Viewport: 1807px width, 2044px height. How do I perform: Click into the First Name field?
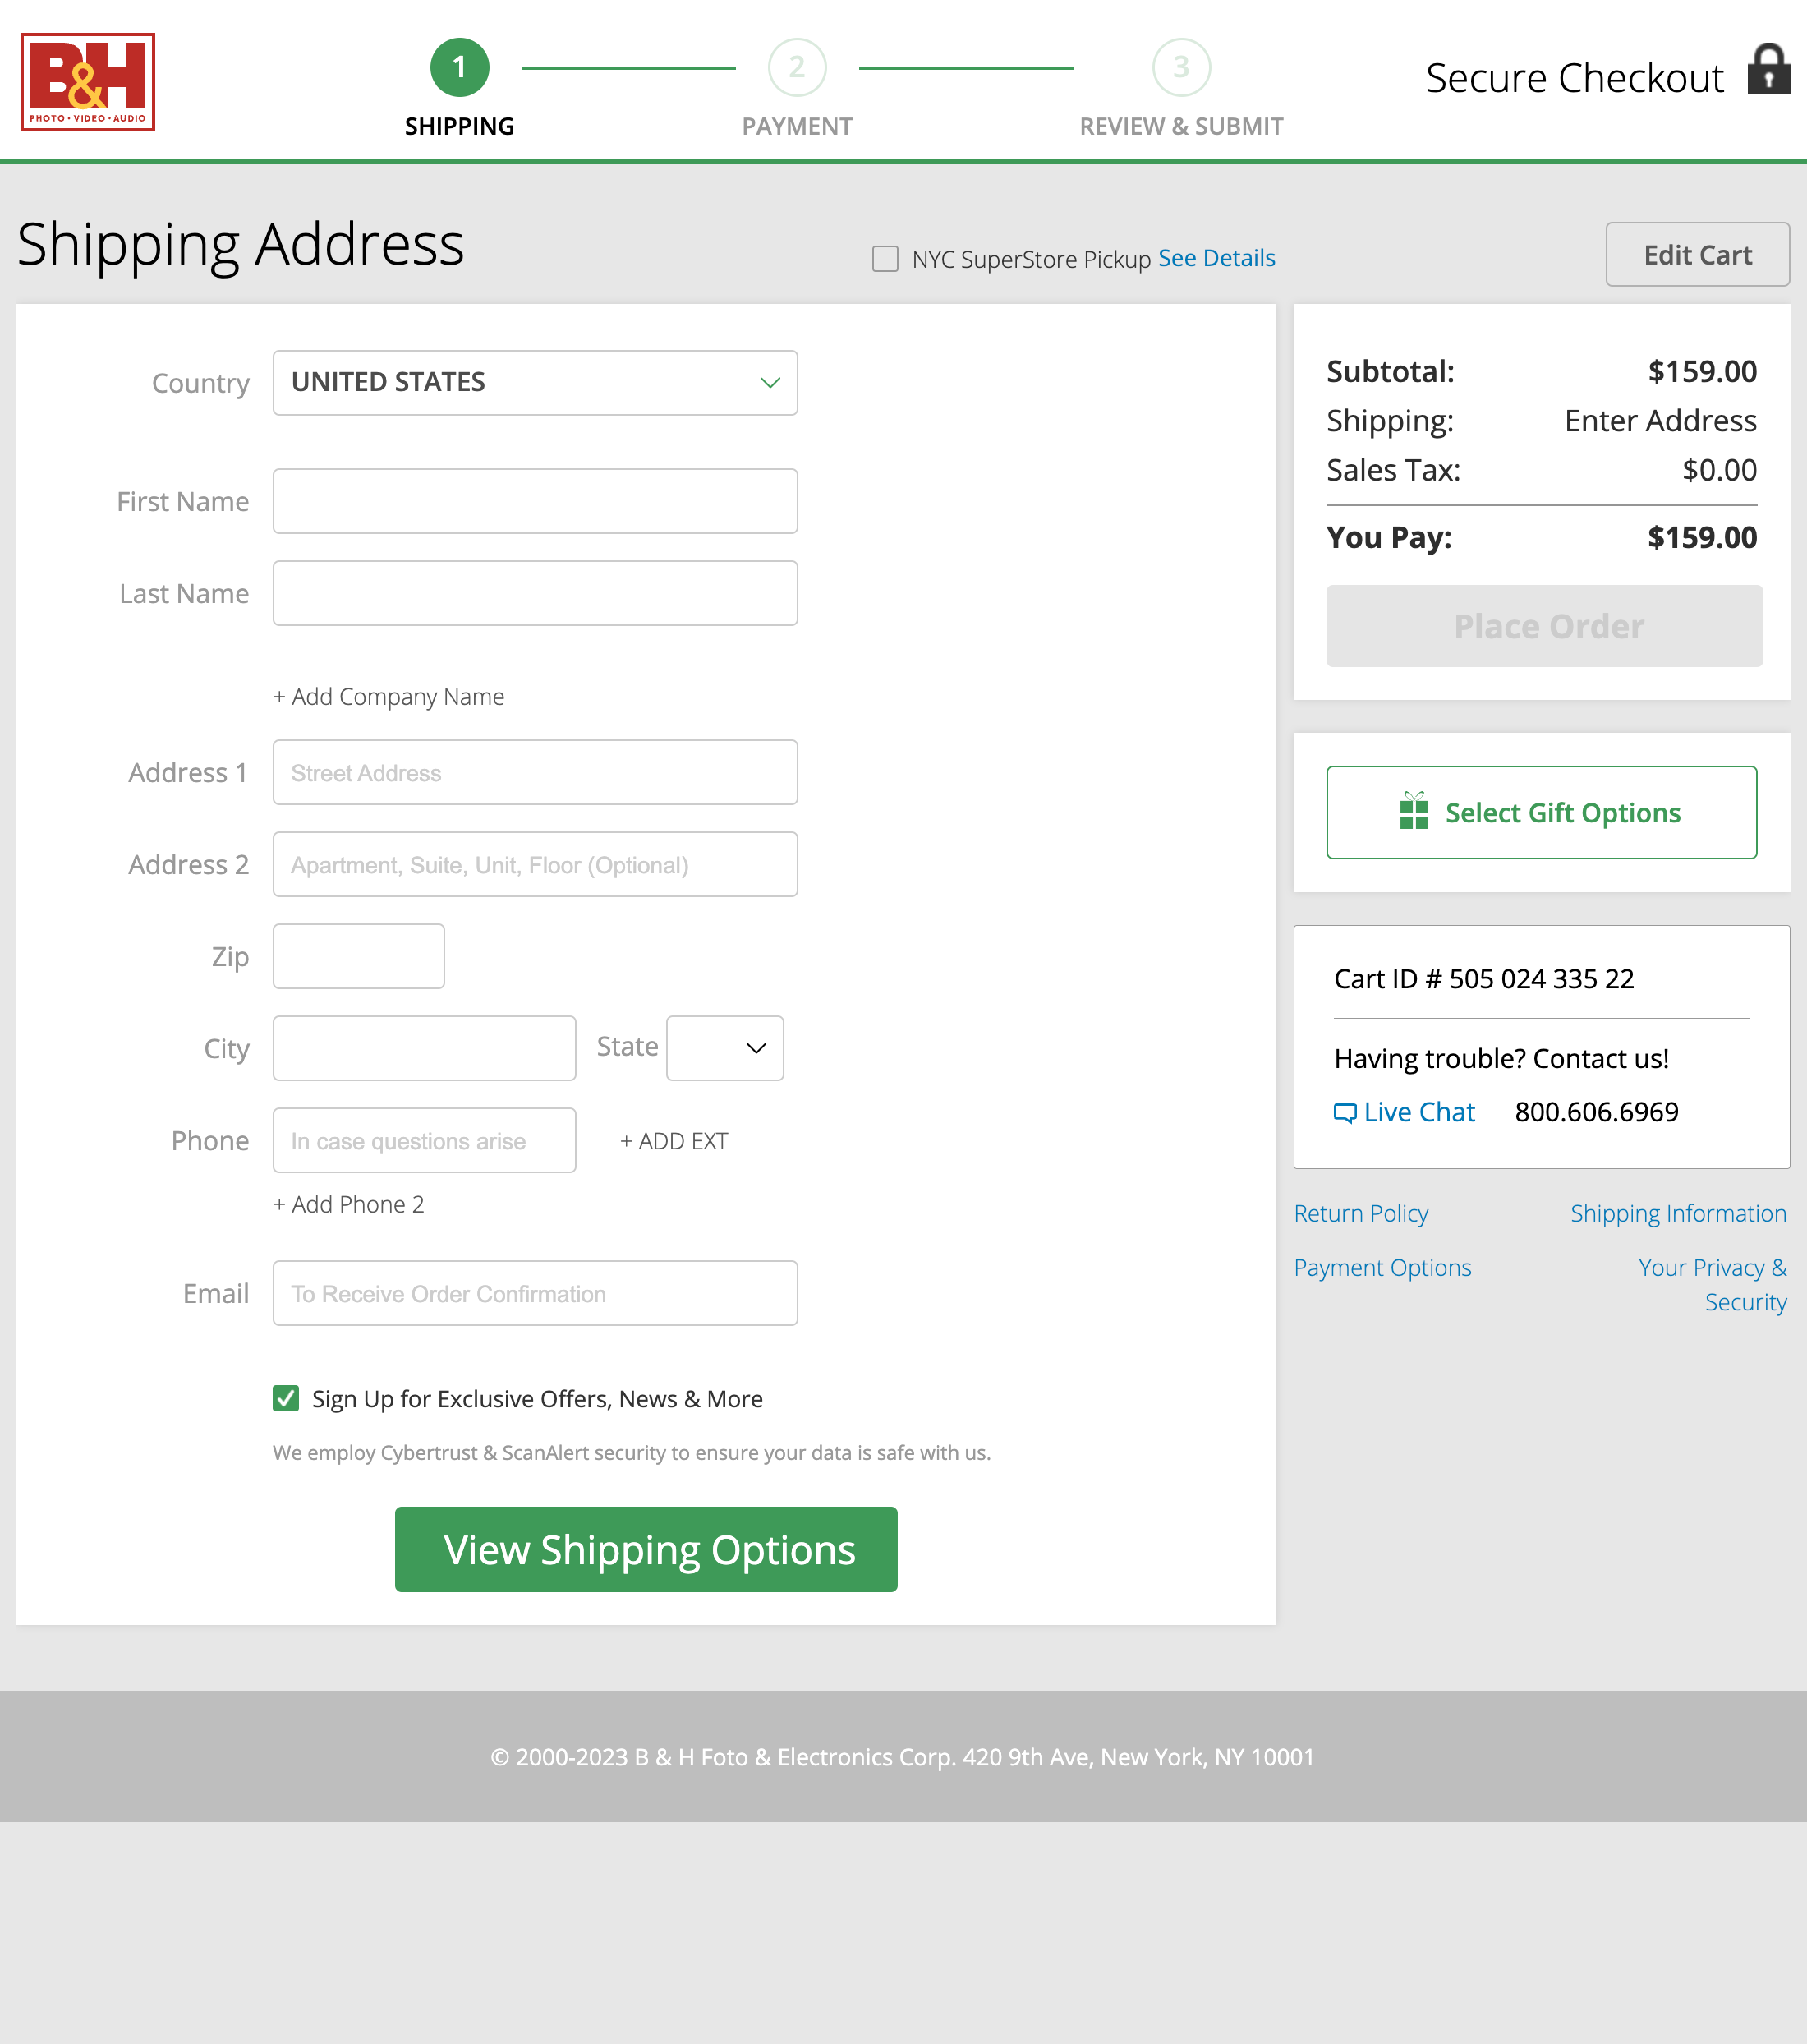(x=535, y=501)
